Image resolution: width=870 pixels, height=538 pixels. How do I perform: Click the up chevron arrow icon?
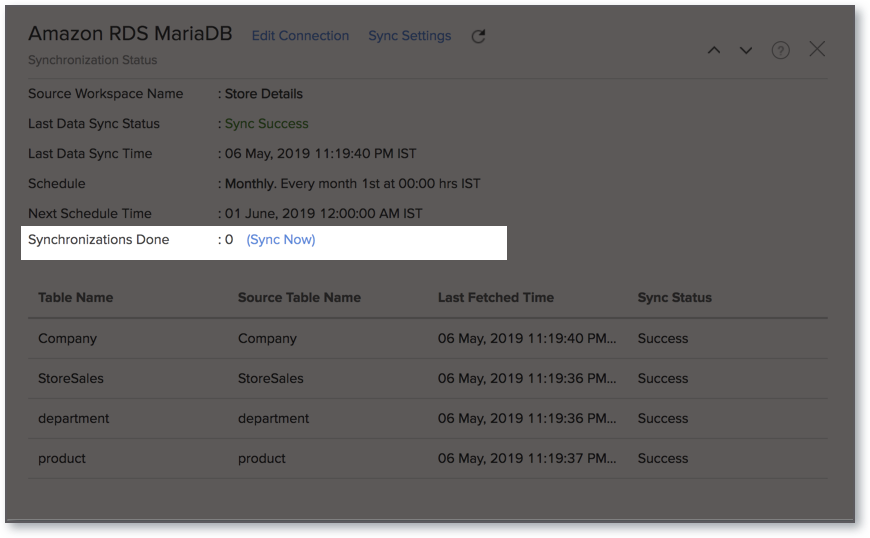(714, 50)
